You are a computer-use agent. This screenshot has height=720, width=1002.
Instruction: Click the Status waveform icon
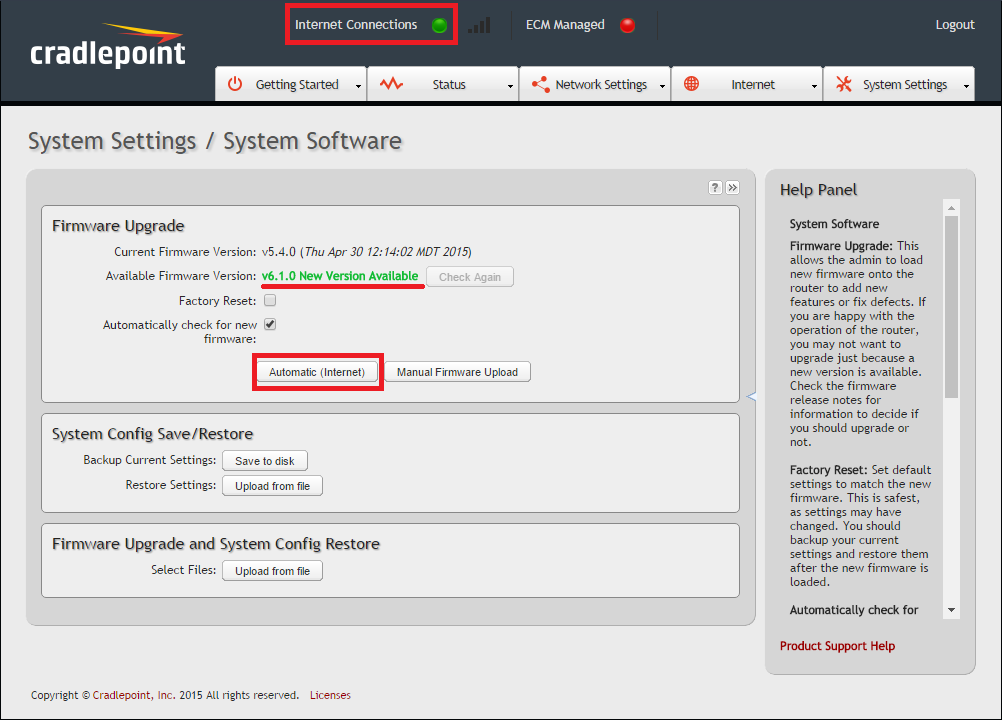[391, 84]
